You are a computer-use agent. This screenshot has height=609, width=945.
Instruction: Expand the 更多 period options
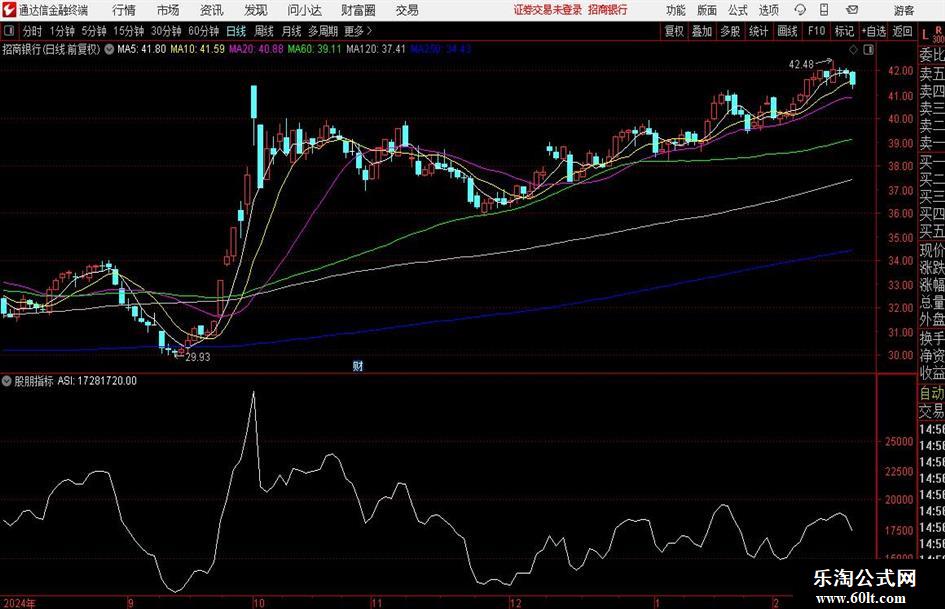358,31
